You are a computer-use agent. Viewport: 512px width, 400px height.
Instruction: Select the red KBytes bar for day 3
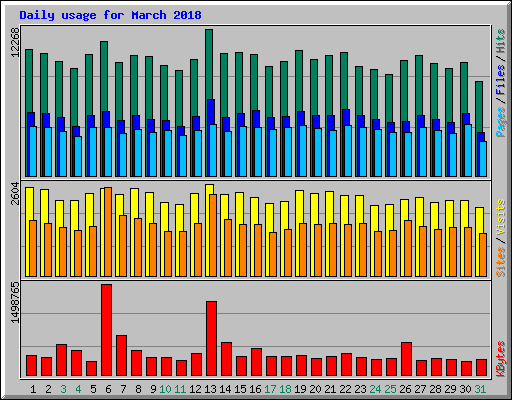point(61,360)
